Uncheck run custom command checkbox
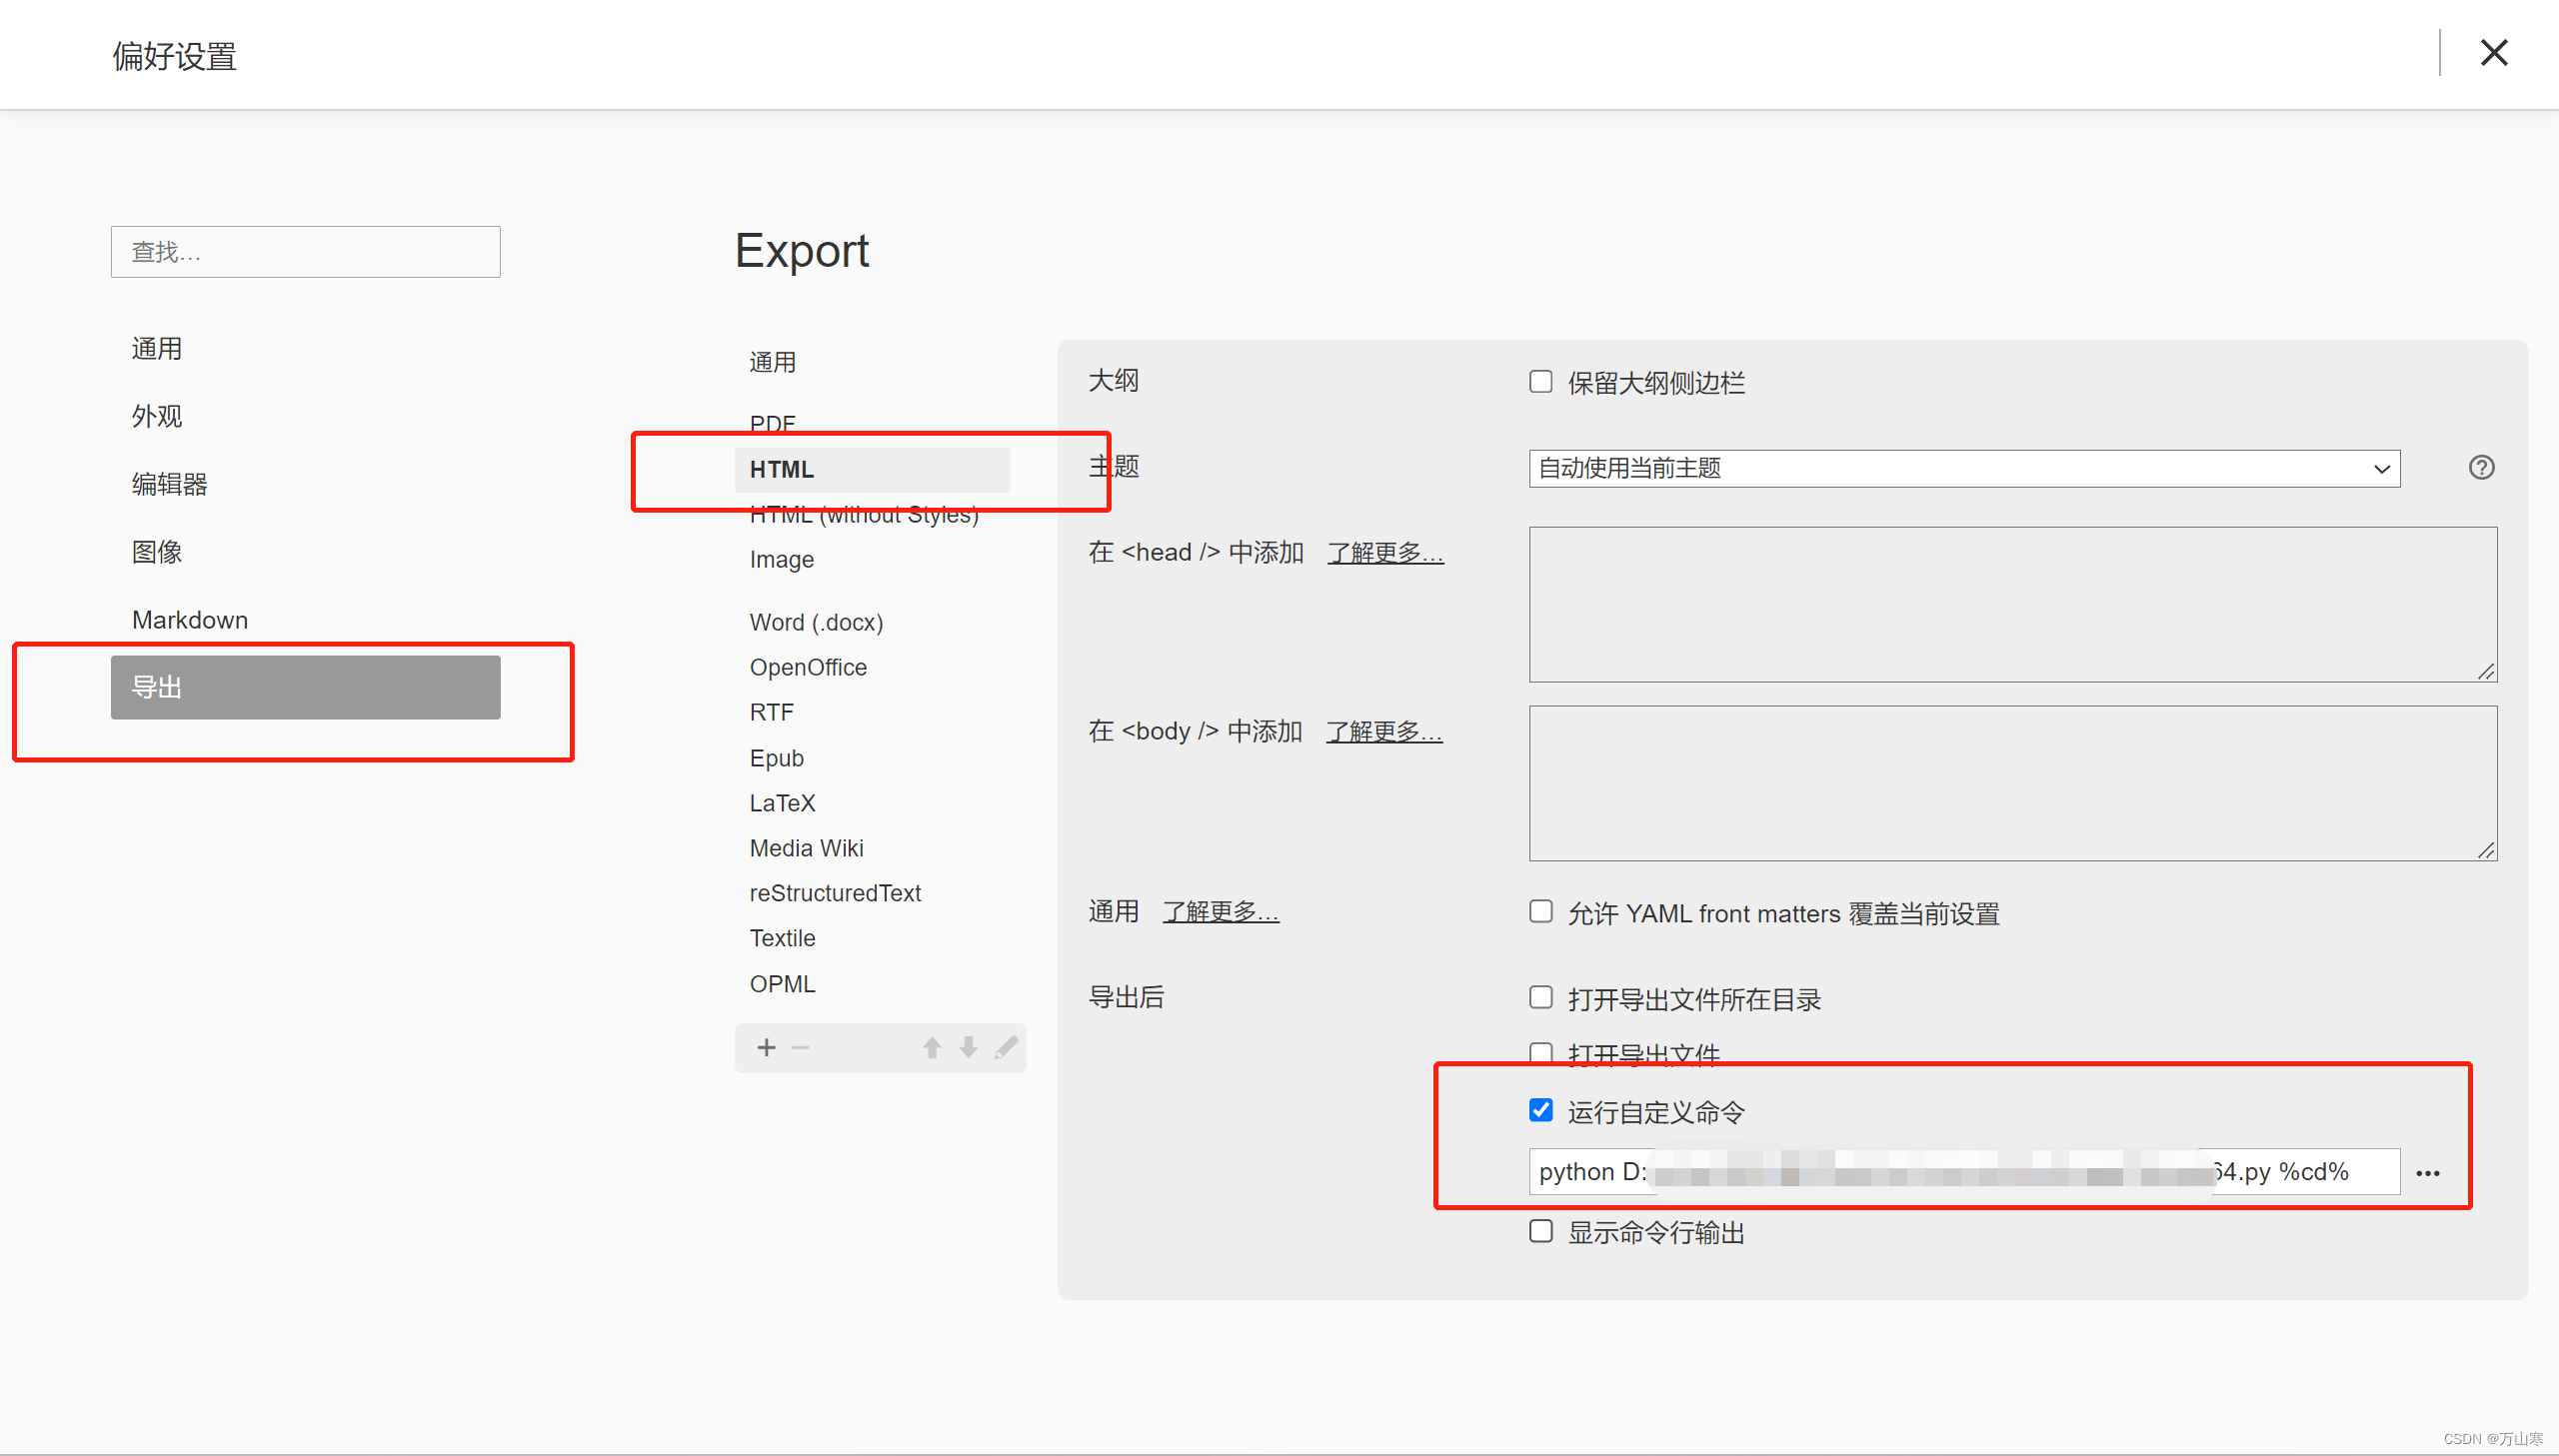The image size is (2559, 1456). 1541,1111
